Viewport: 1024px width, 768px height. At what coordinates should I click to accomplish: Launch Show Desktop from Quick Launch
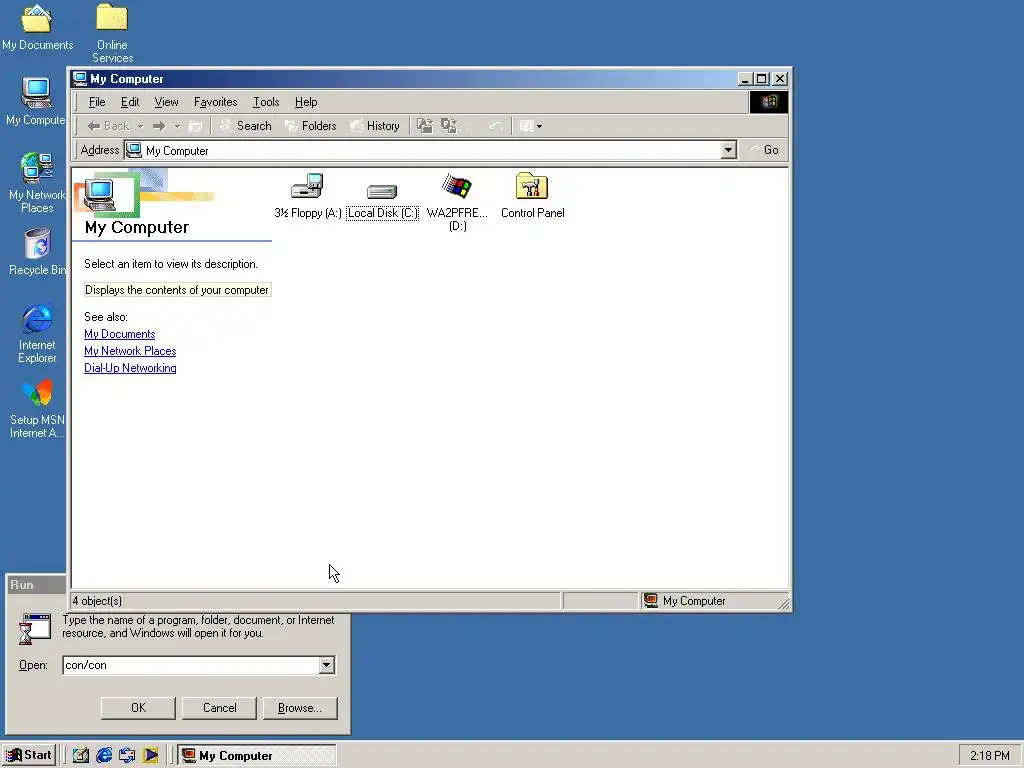pyautogui.click(x=80, y=756)
